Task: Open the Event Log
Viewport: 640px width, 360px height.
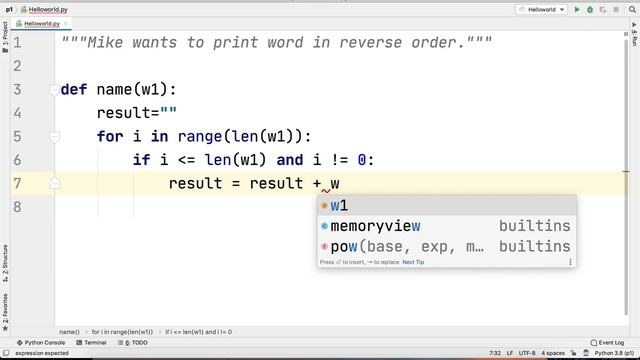Action: click(x=607, y=342)
